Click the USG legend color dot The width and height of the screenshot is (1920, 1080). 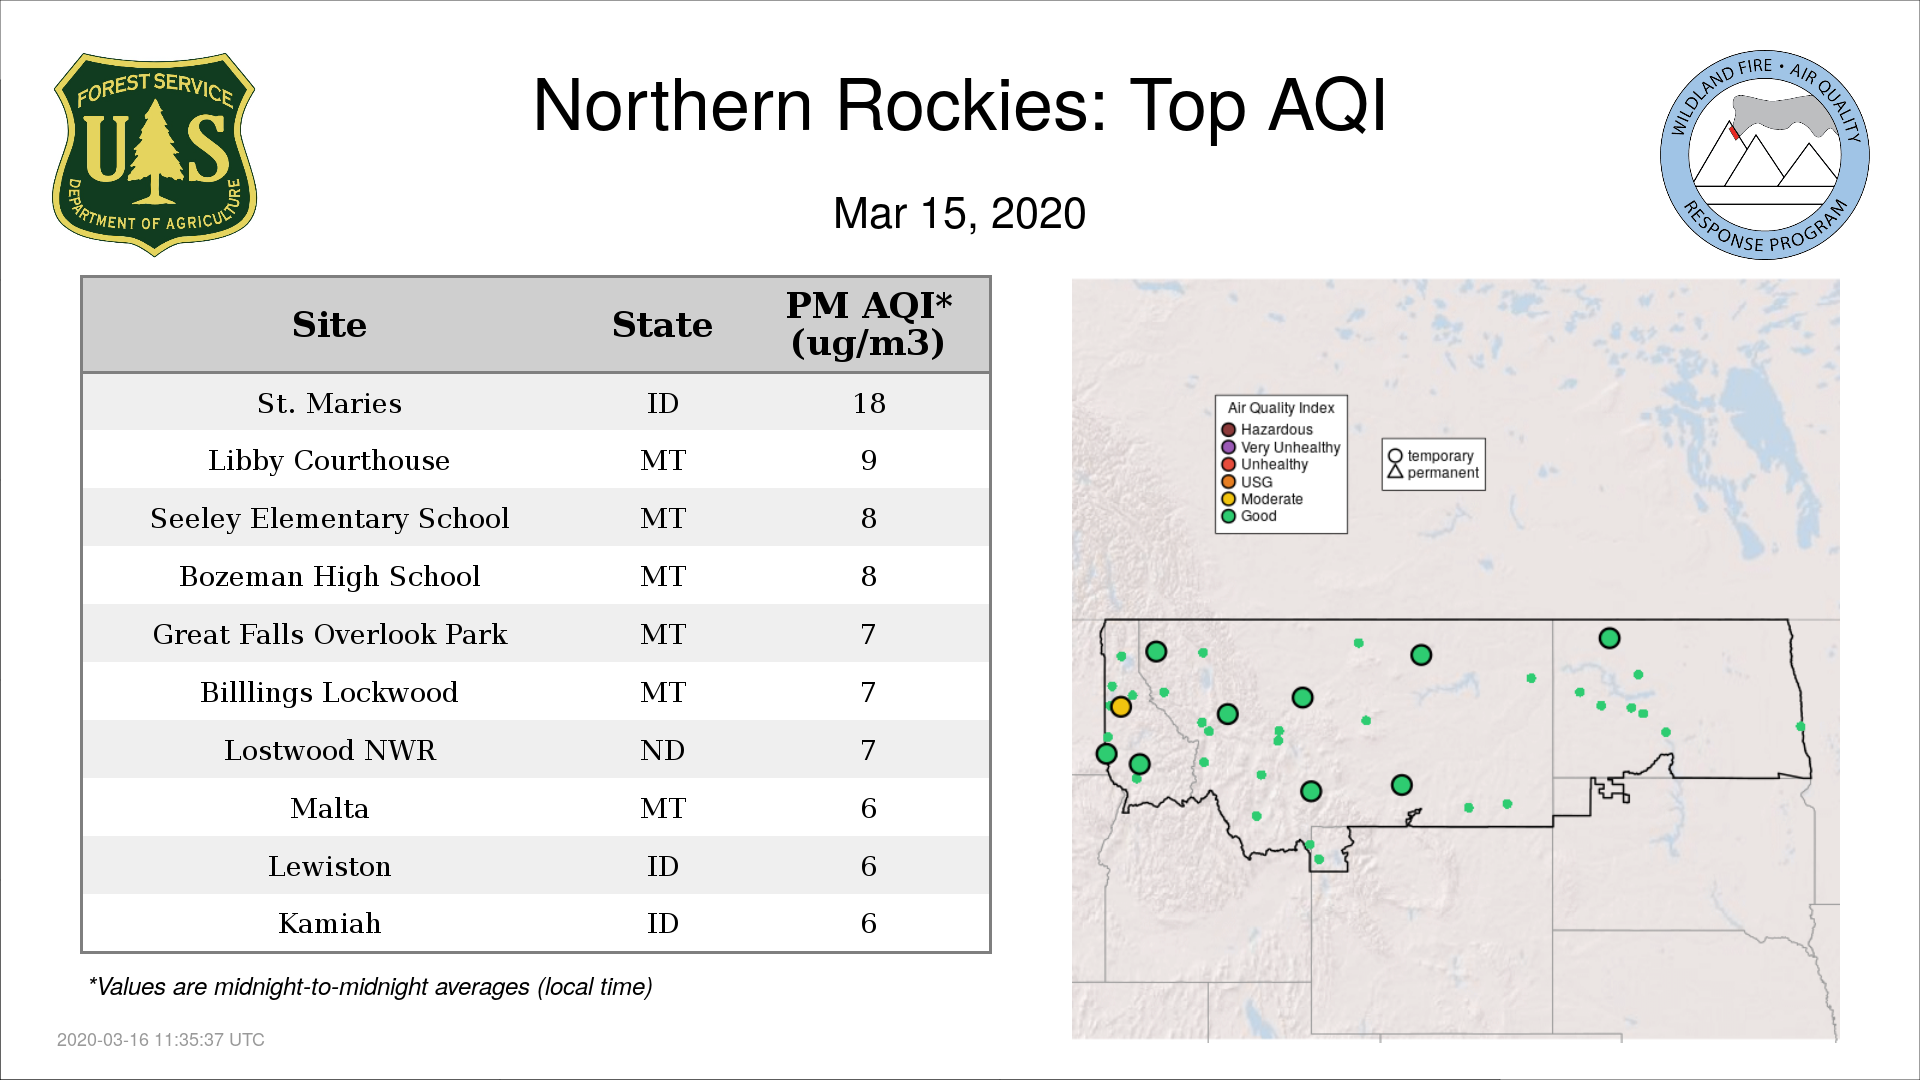[x=1229, y=482]
